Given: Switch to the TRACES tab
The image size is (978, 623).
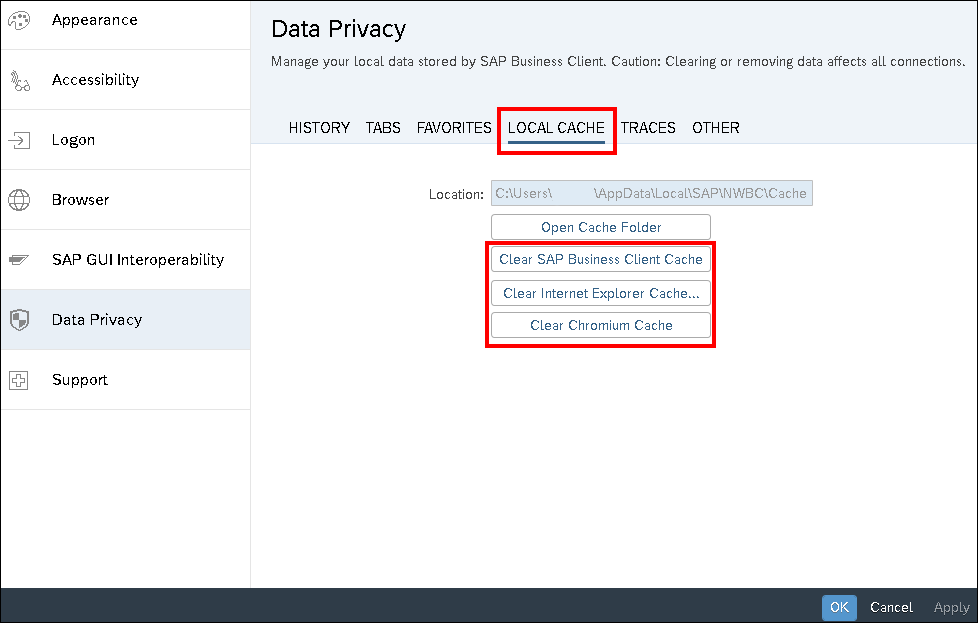Looking at the screenshot, I should [648, 128].
